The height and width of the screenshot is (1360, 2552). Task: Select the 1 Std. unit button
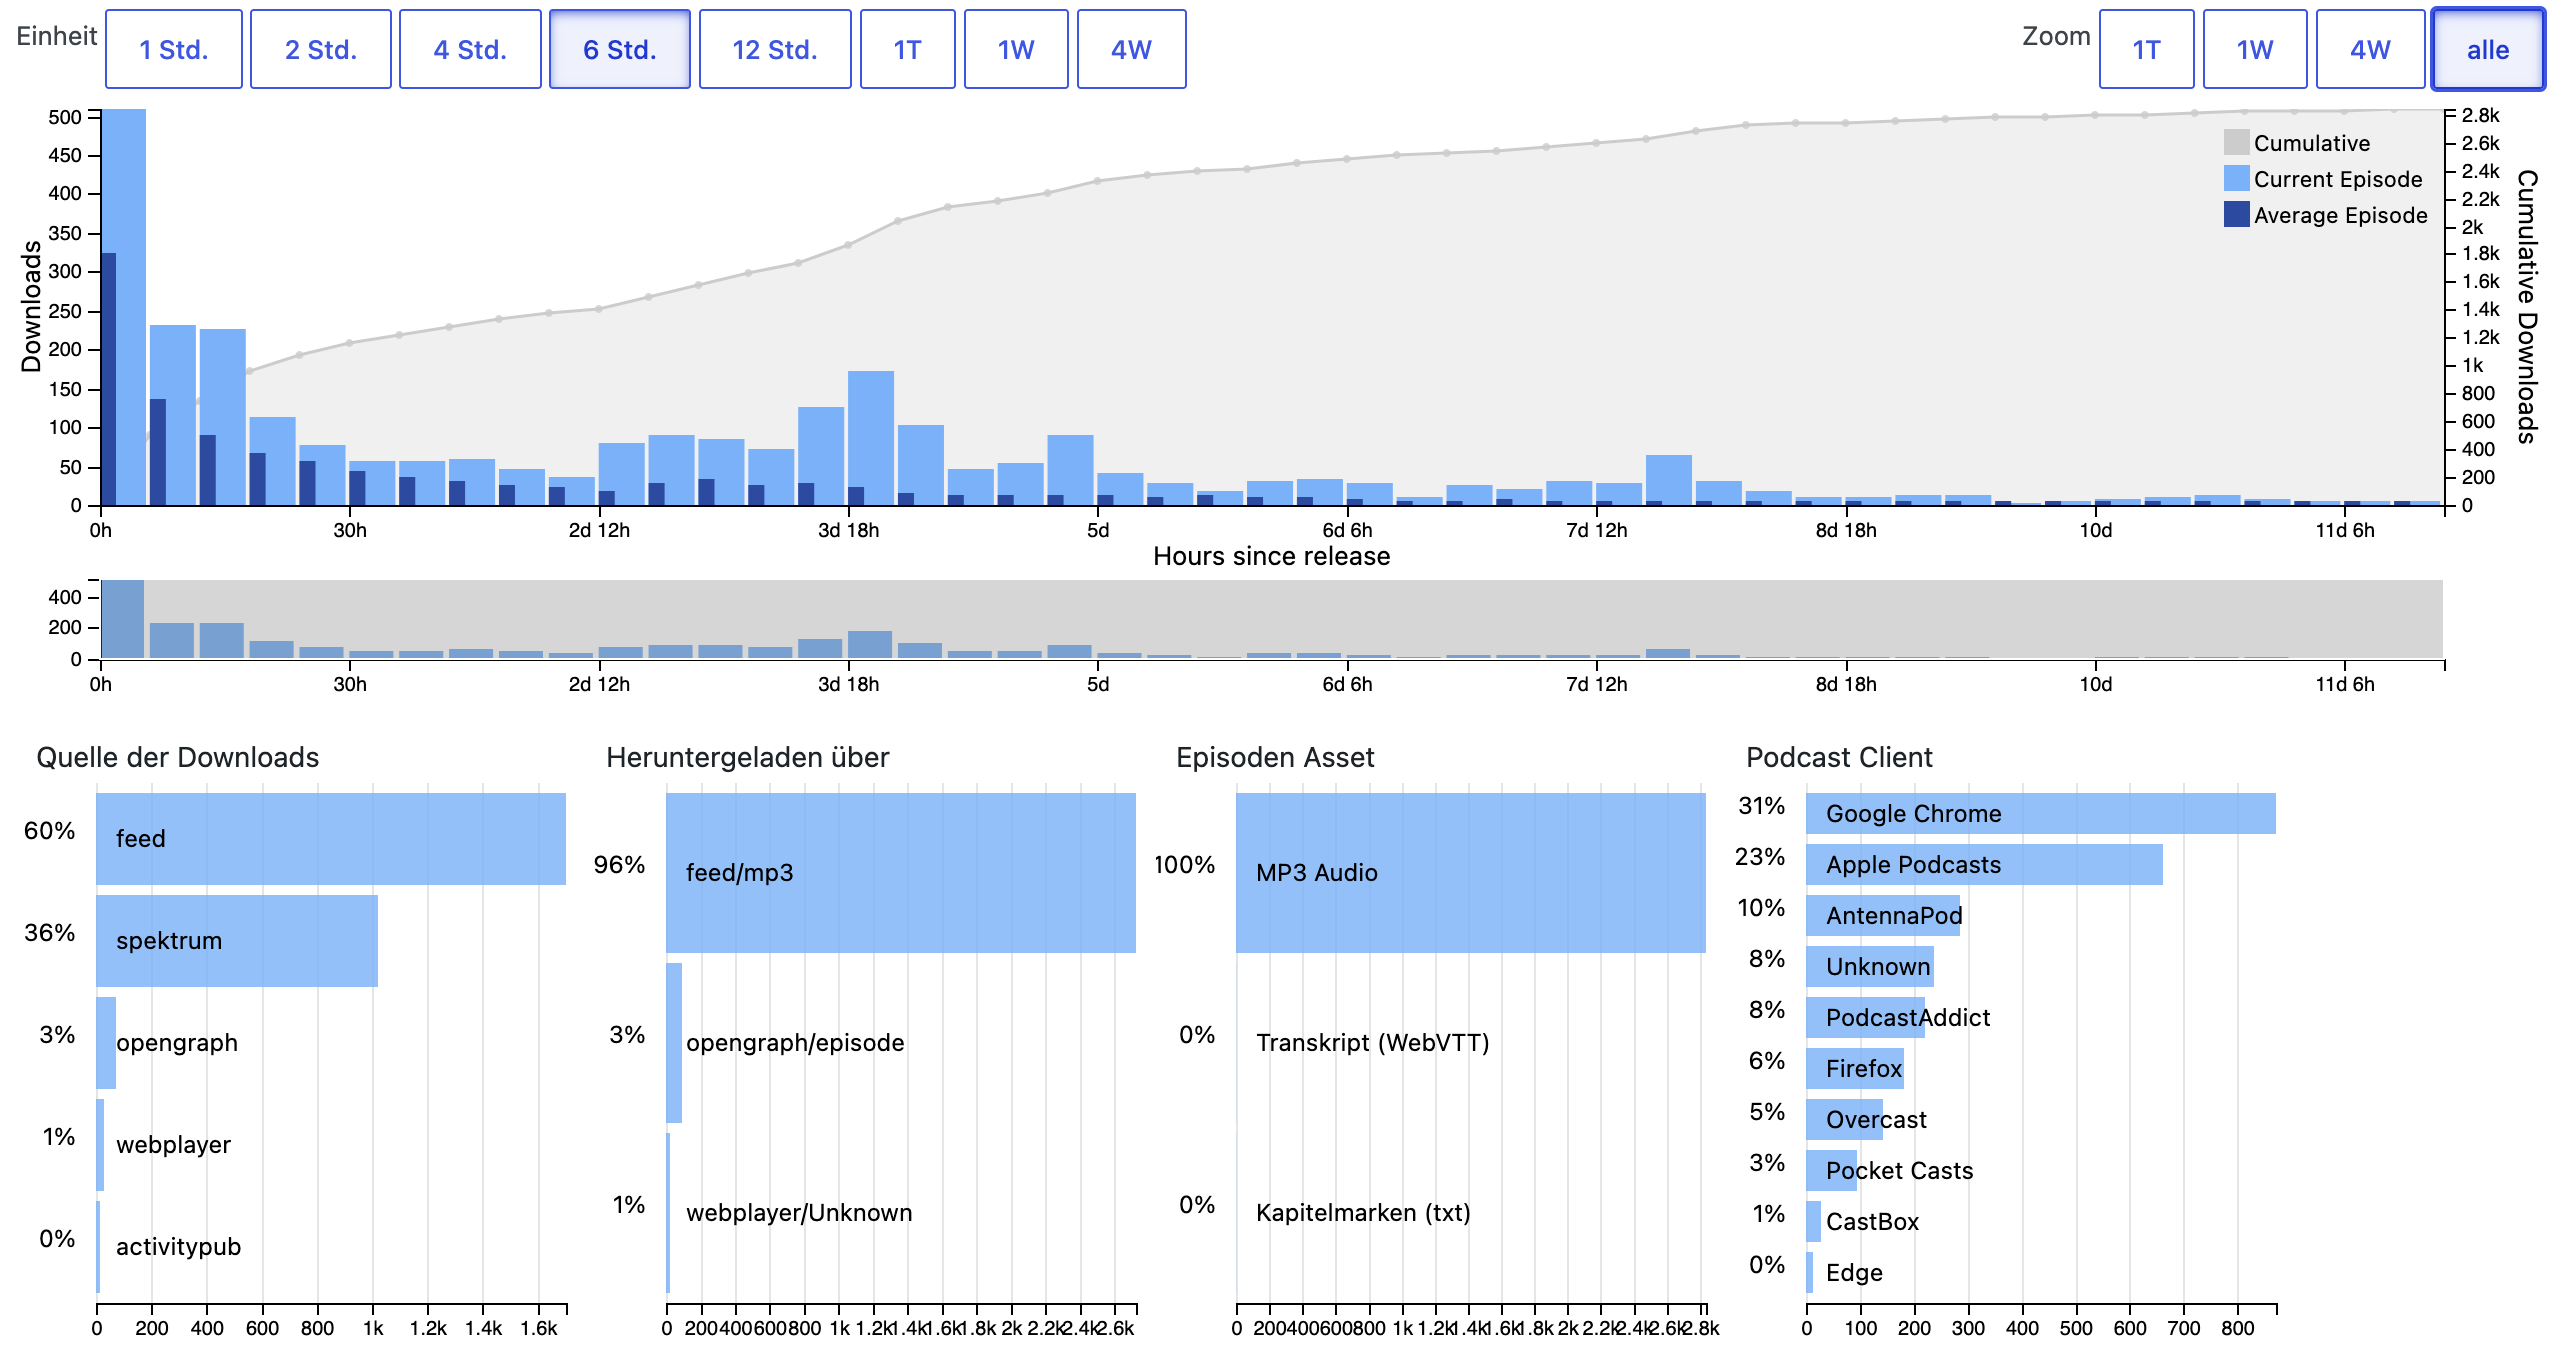coord(174,49)
